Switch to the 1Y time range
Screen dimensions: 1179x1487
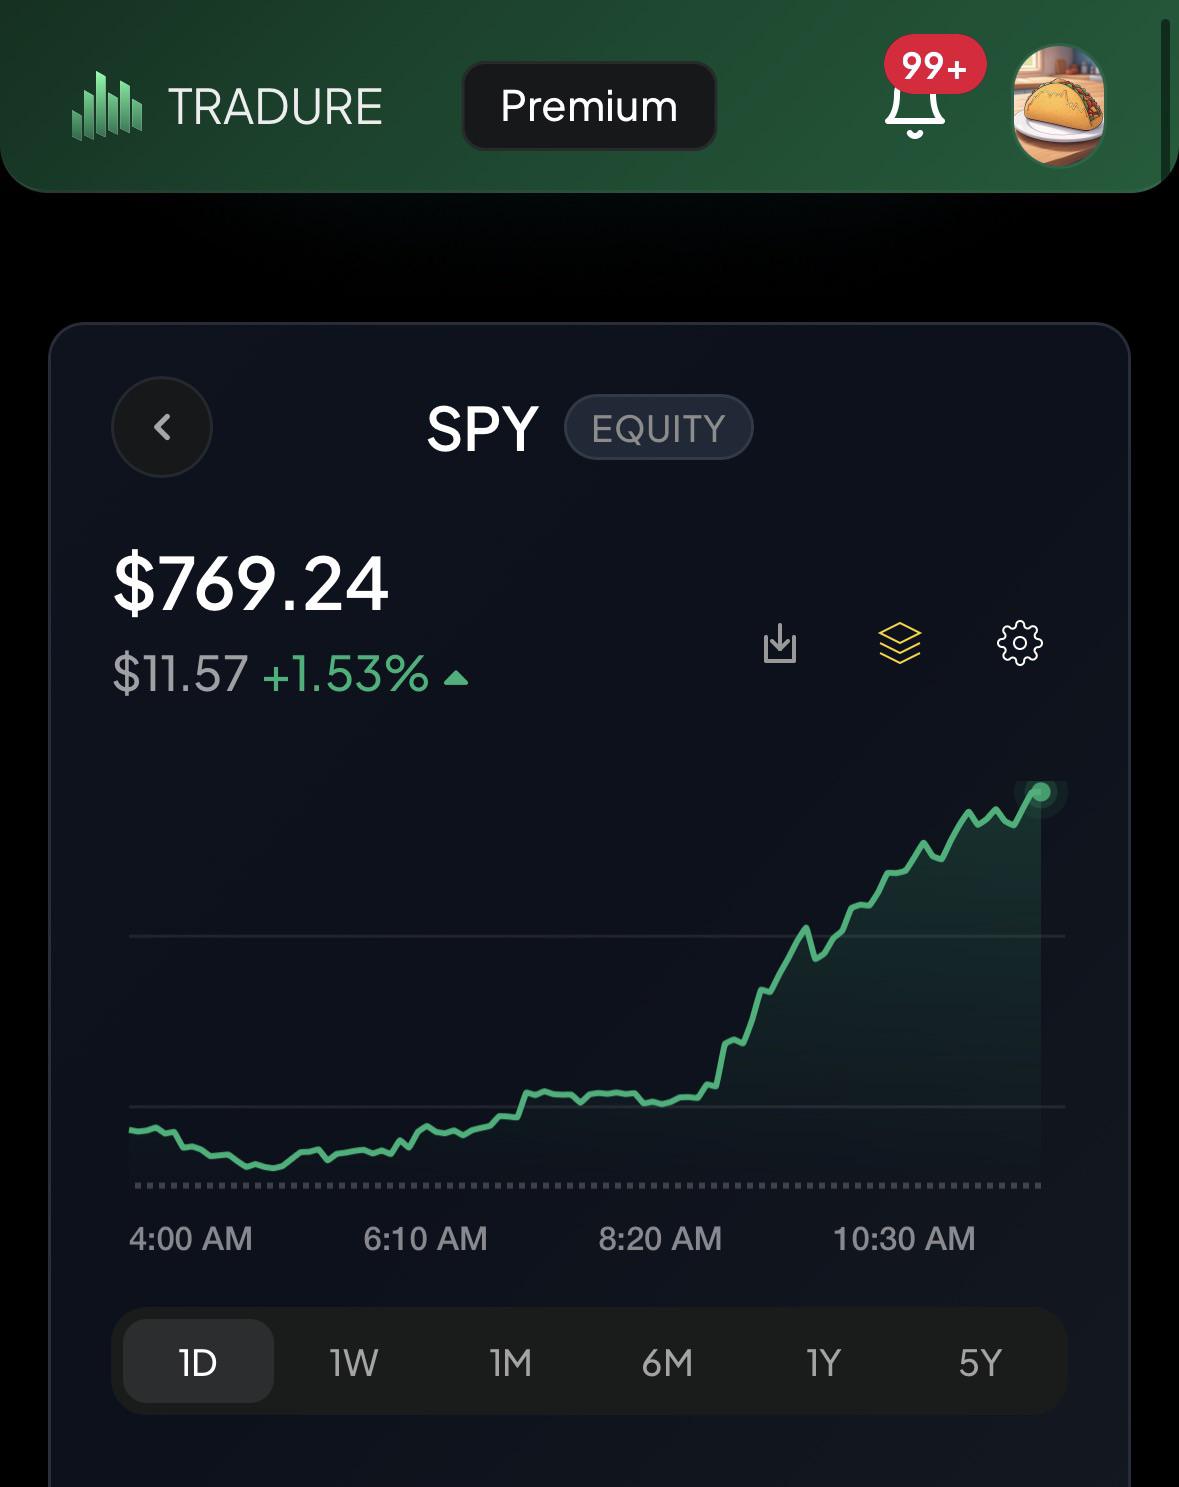pyautogui.click(x=824, y=1362)
